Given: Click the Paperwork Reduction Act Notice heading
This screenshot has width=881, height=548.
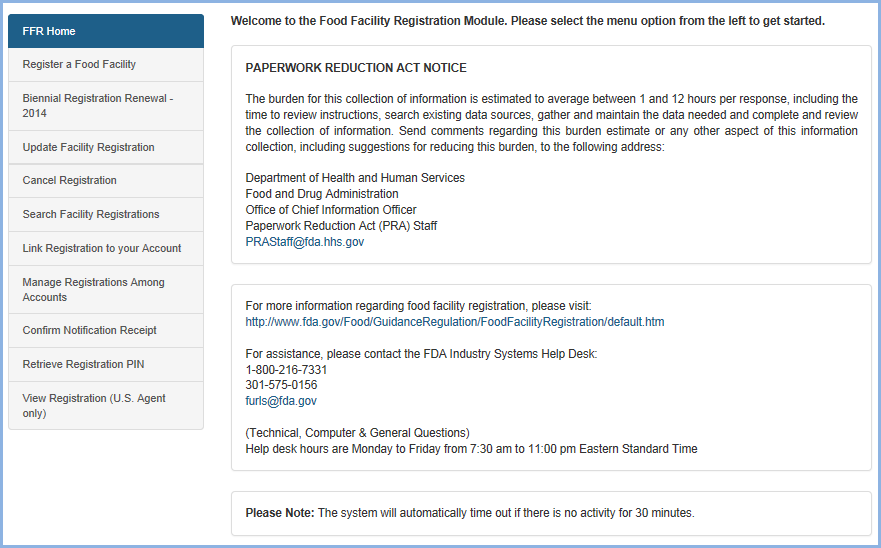Looking at the screenshot, I should pyautogui.click(x=356, y=68).
